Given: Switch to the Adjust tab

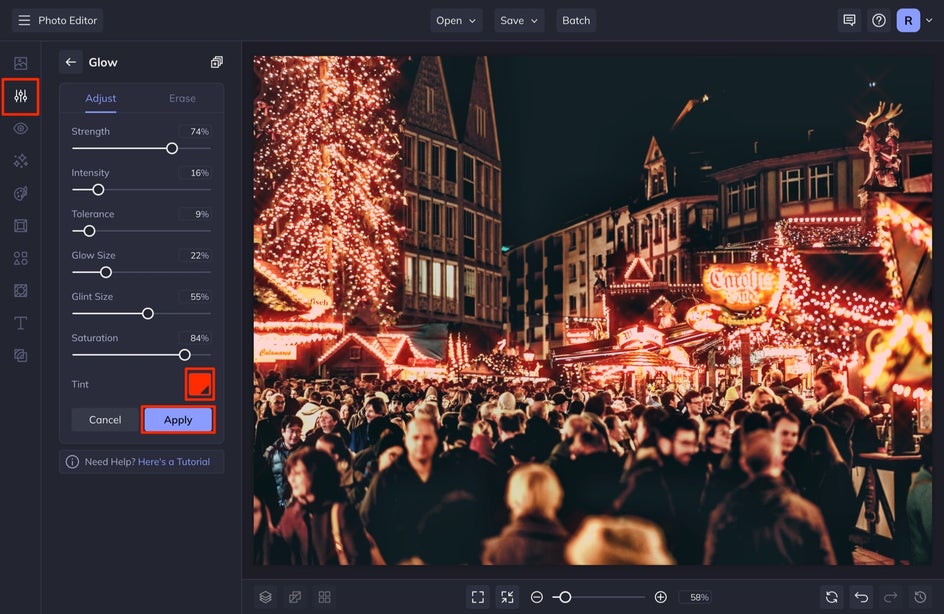Looking at the screenshot, I should point(101,98).
